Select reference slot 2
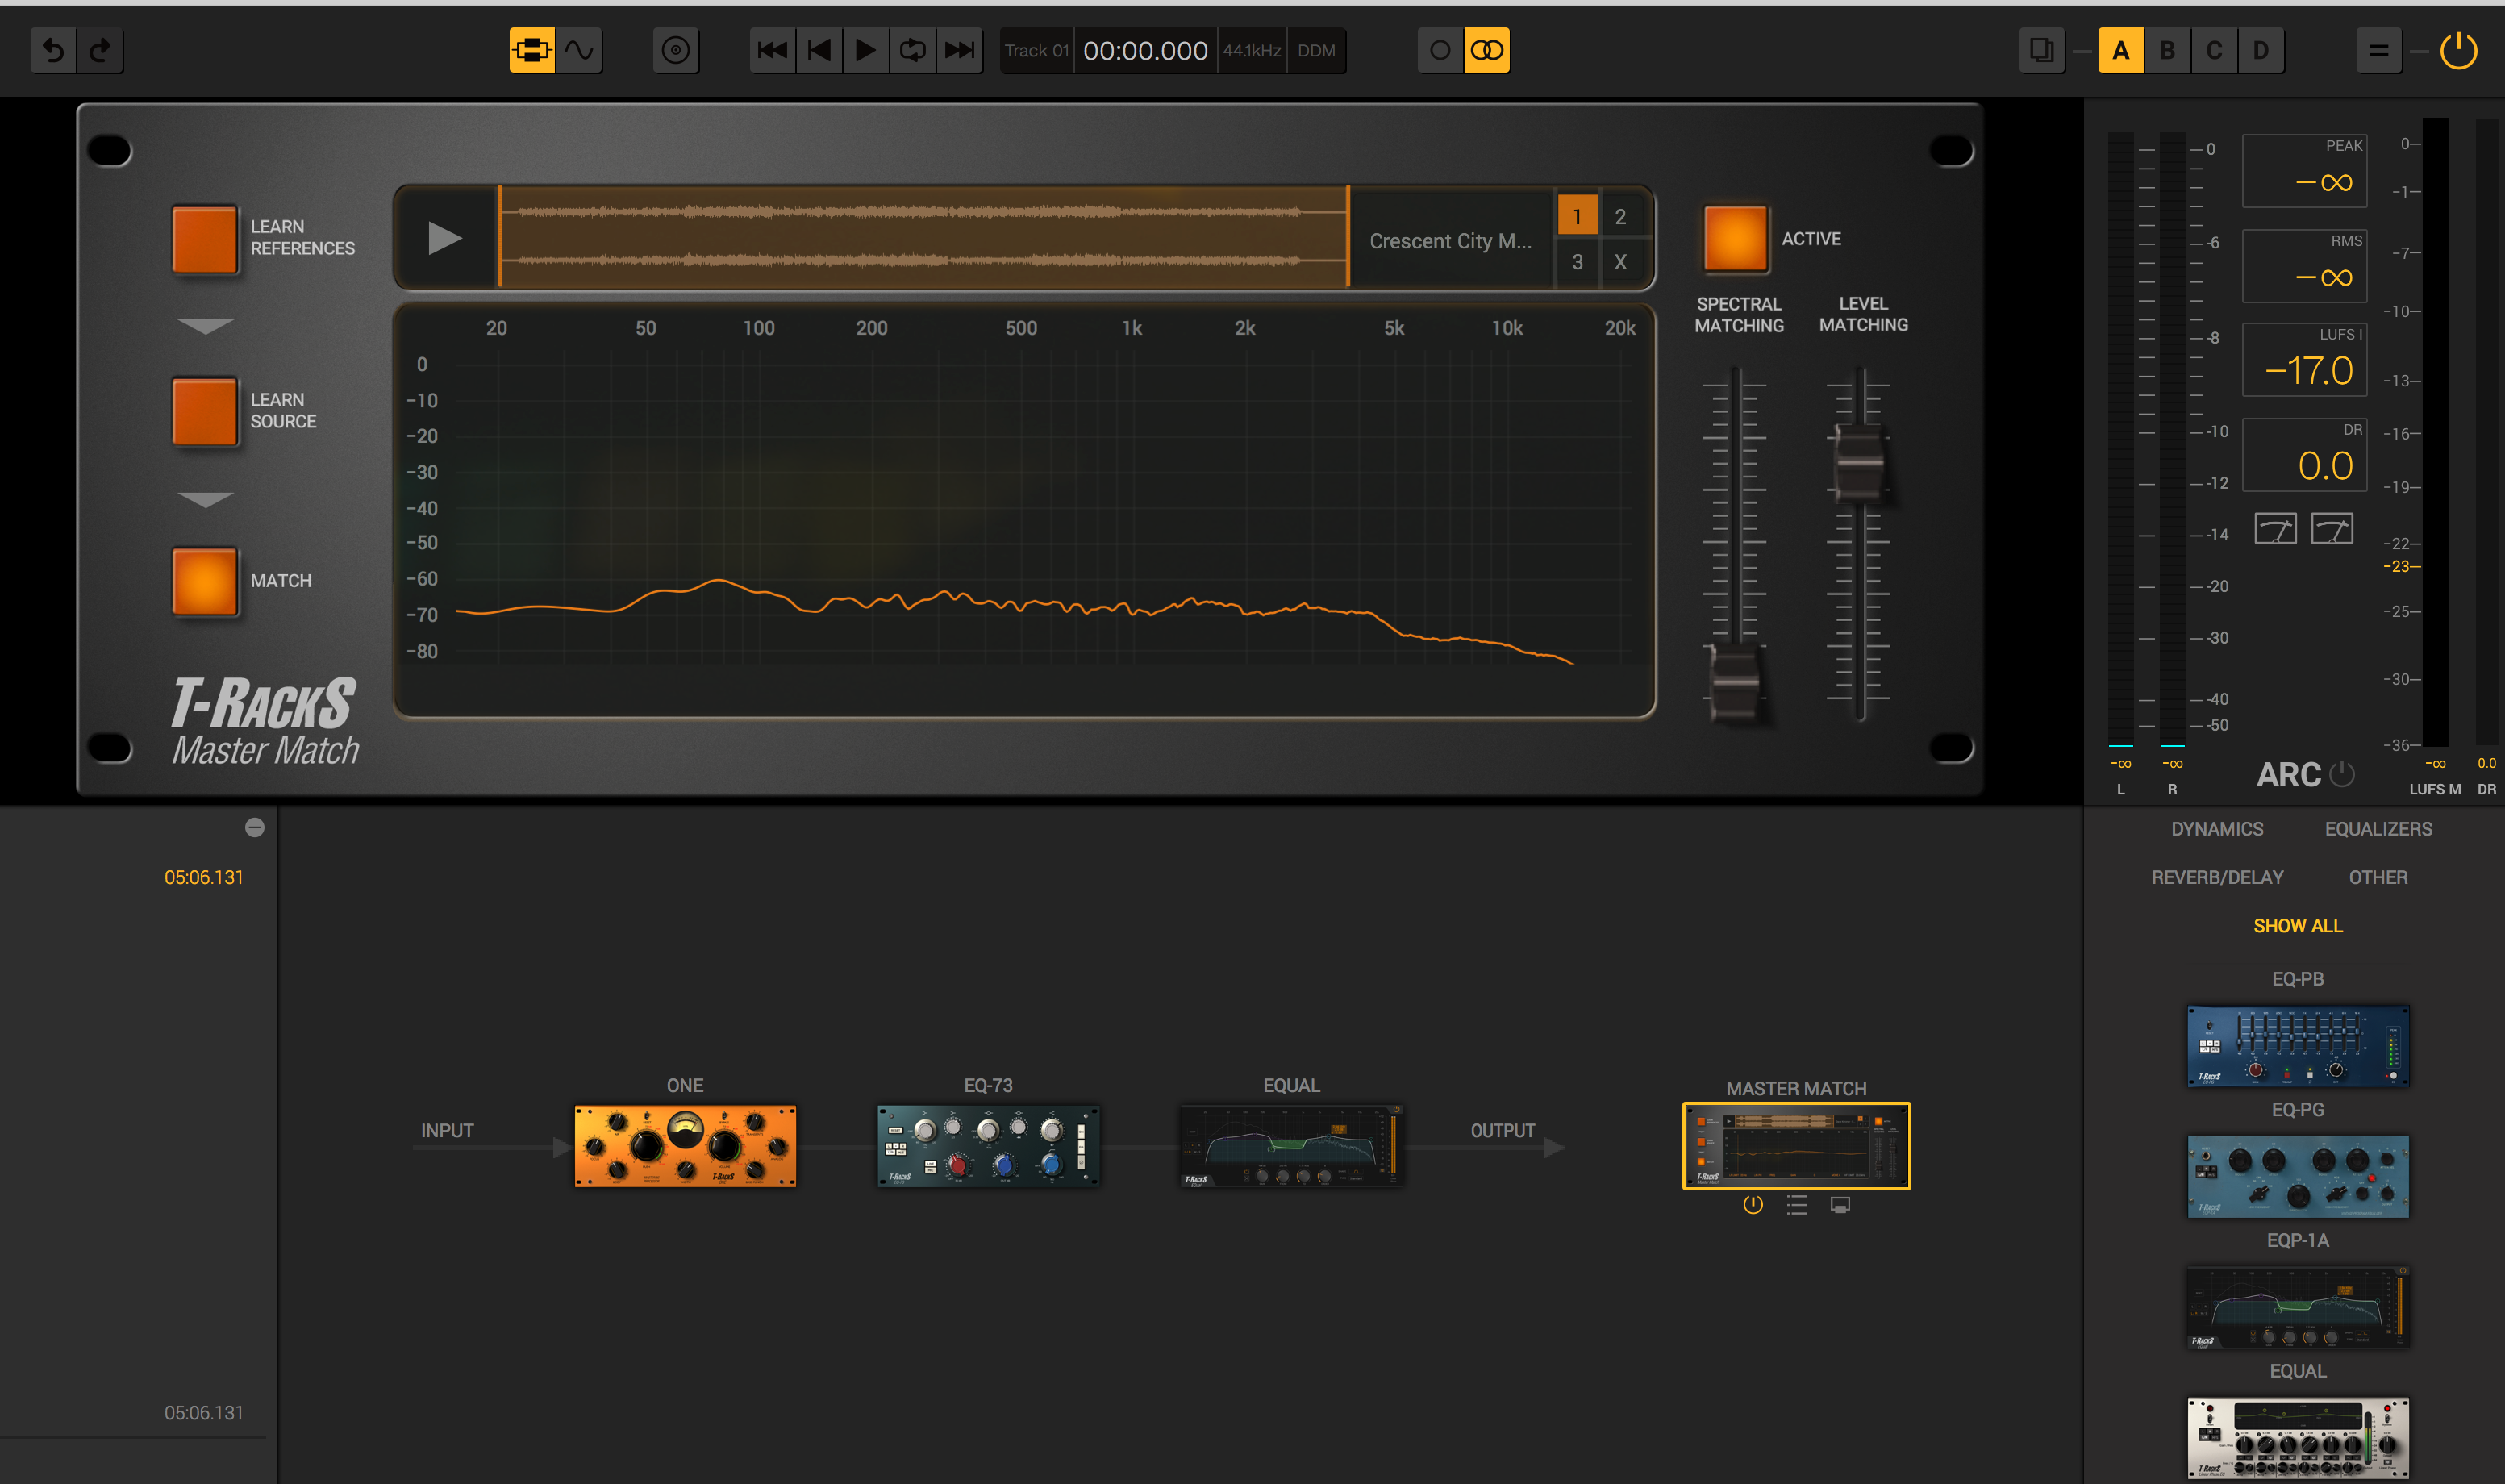 pyautogui.click(x=1620, y=216)
